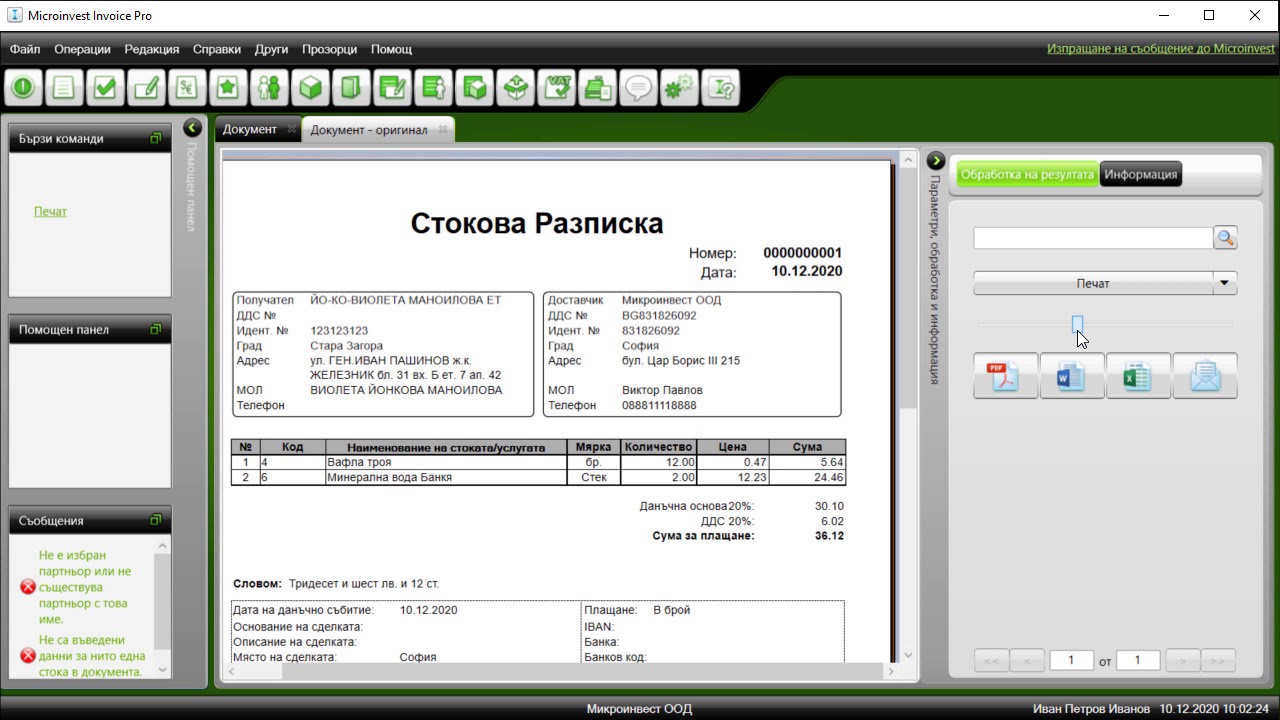Open the Помощ menu

pos(391,49)
